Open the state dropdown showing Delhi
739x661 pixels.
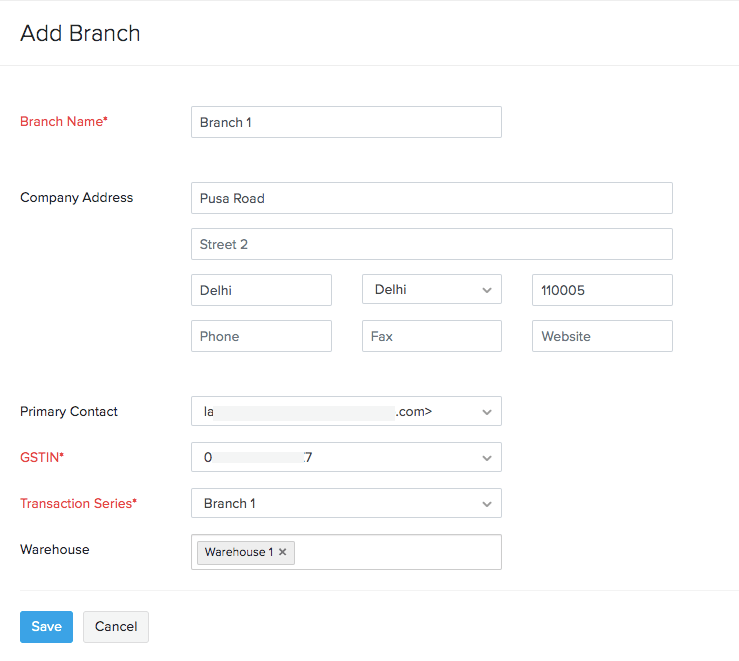tap(431, 290)
